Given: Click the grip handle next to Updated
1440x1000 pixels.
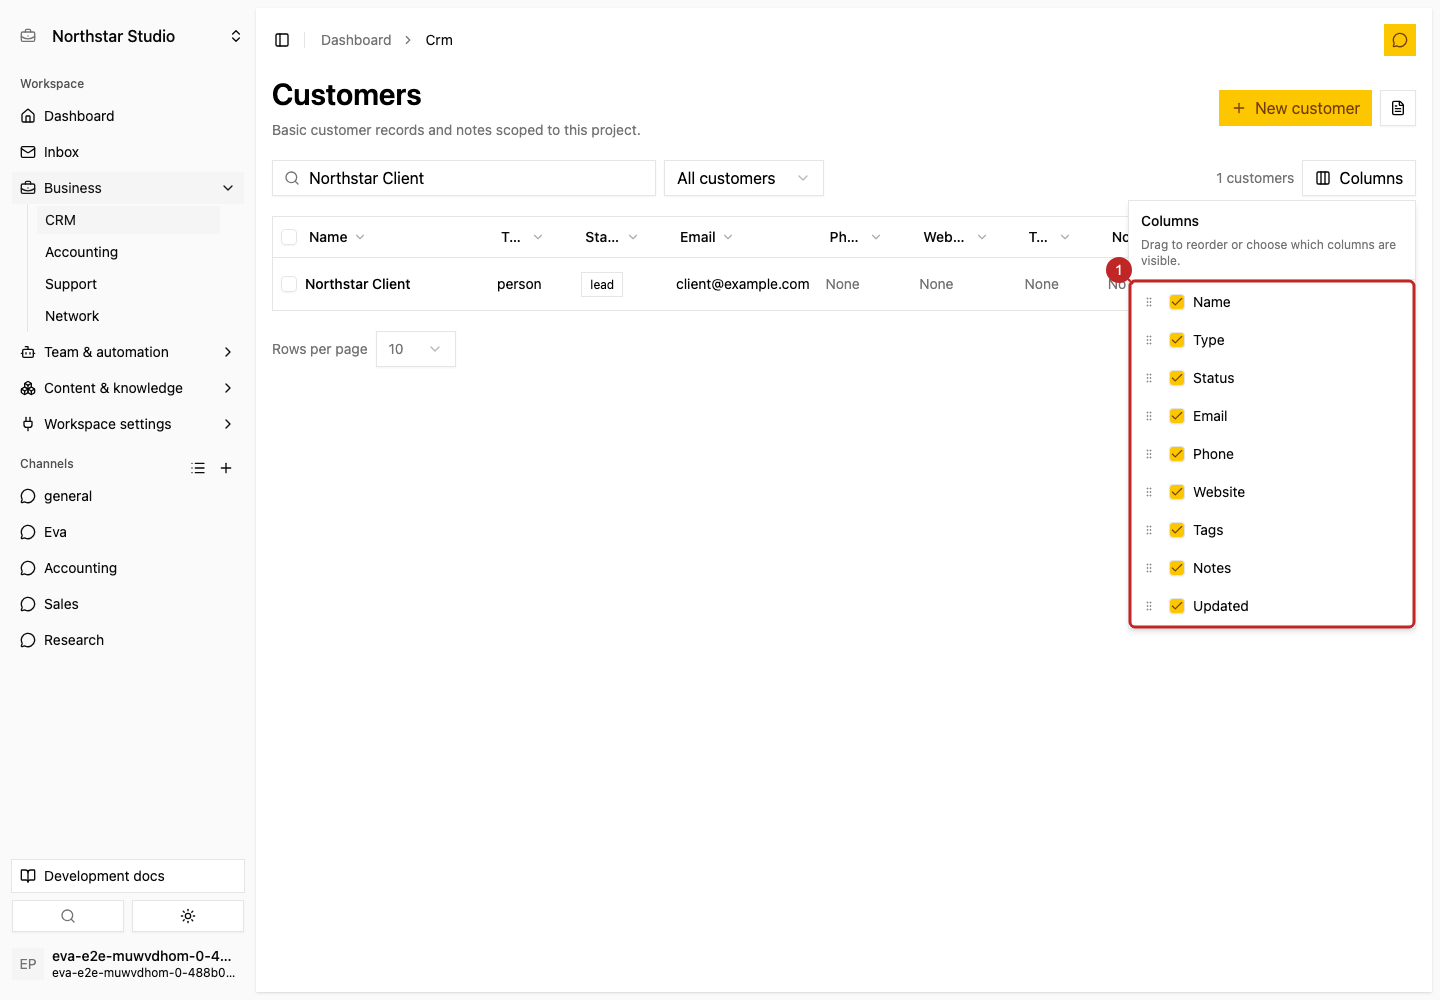Looking at the screenshot, I should [x=1149, y=606].
